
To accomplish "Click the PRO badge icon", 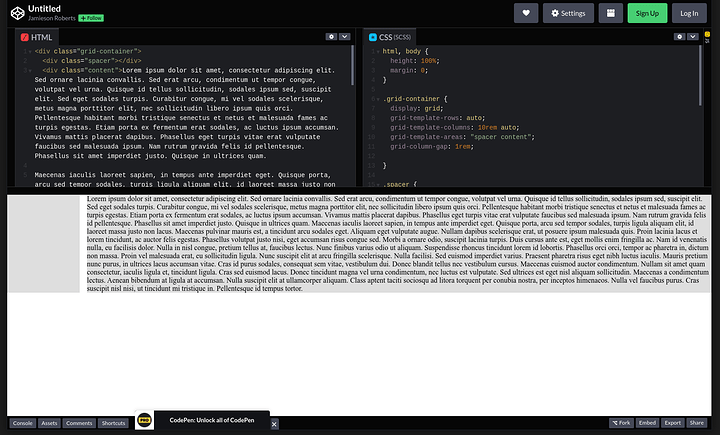I will [144, 423].
